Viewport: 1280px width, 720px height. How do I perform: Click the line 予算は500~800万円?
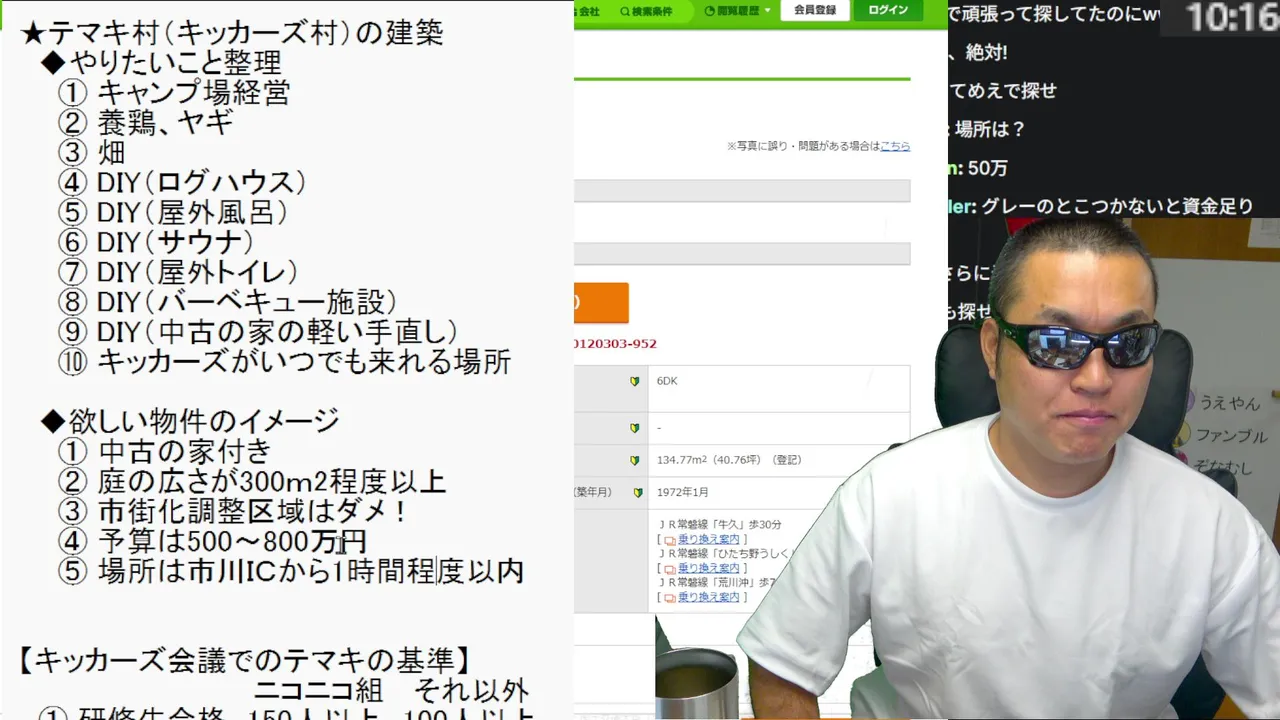213,542
